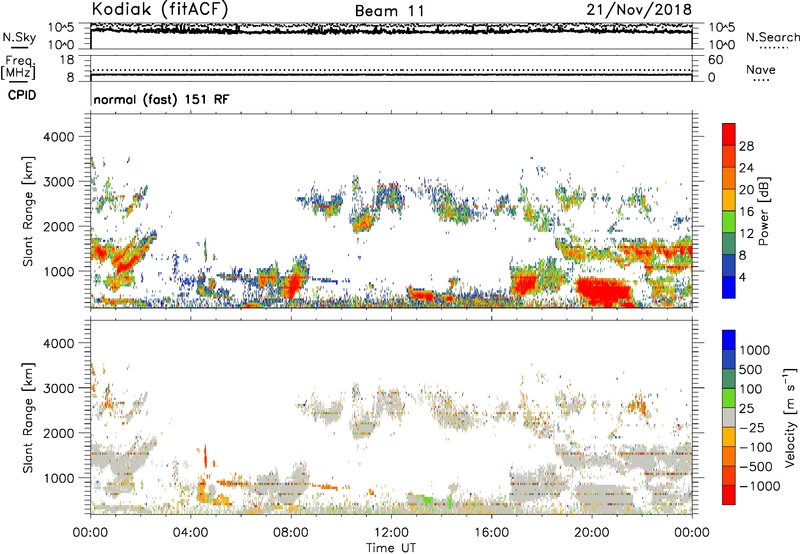Click the 'normal (fast) 151 RF' text
This screenshot has width=800, height=554.
point(161,99)
